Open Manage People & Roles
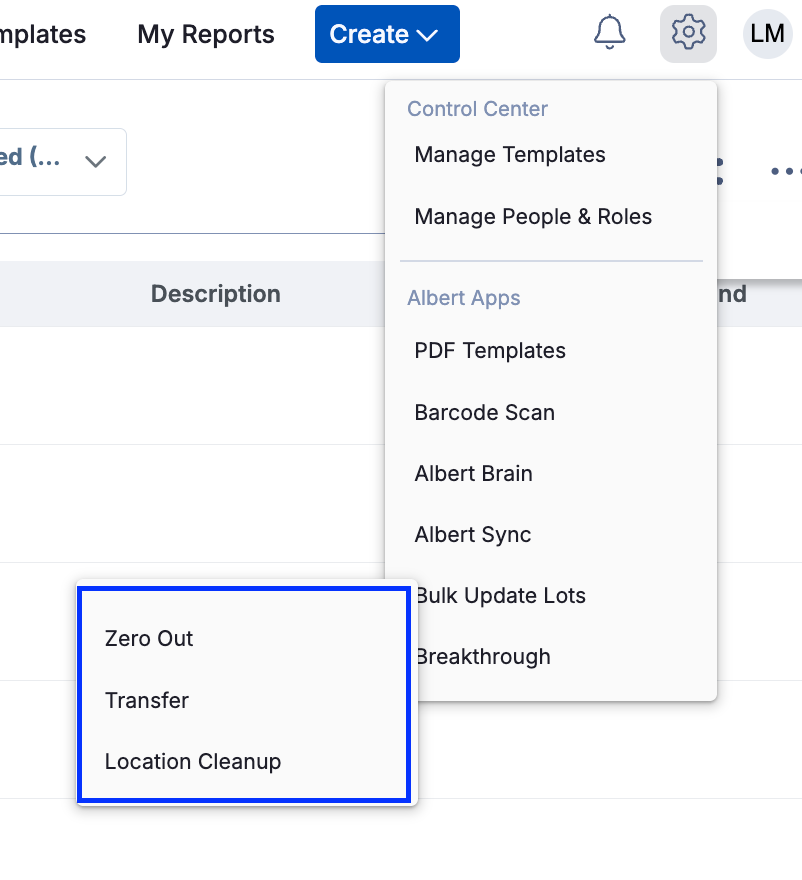The image size is (802, 880). click(x=533, y=217)
